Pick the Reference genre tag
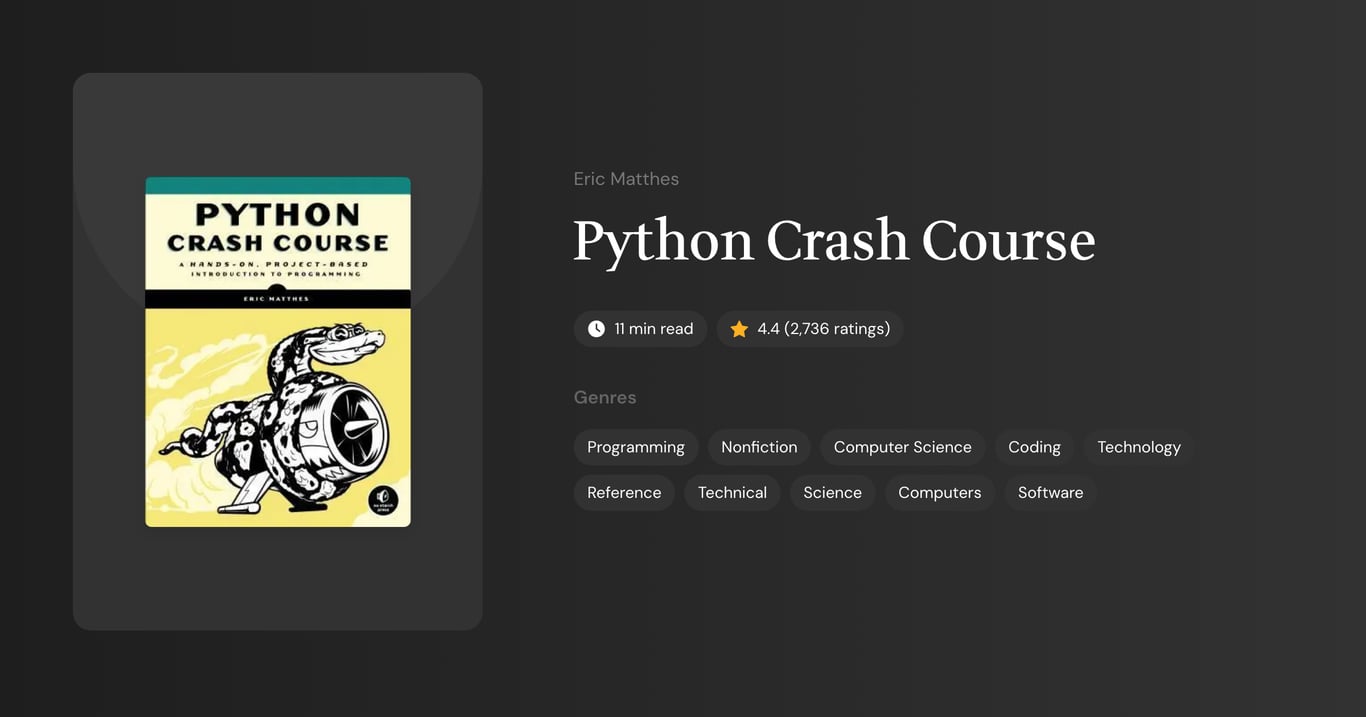 [624, 492]
